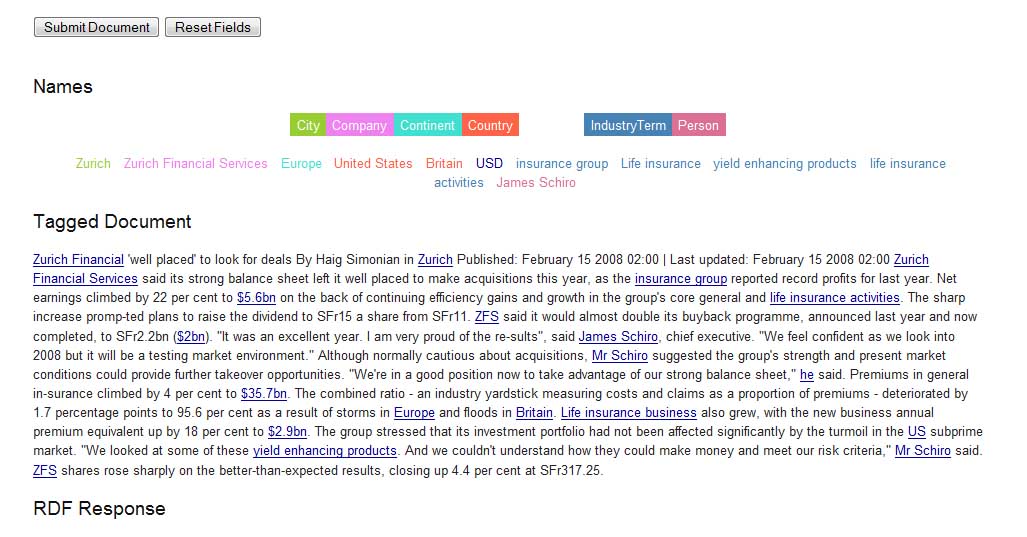Screen dimensions: 1027x537
Task: Click the Tagged Document heading
Action: pyautogui.click(x=112, y=221)
